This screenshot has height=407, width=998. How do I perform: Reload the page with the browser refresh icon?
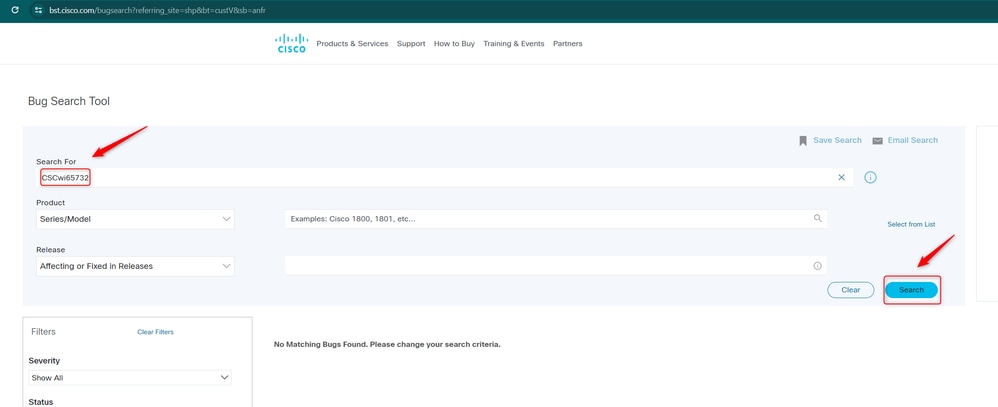click(15, 10)
